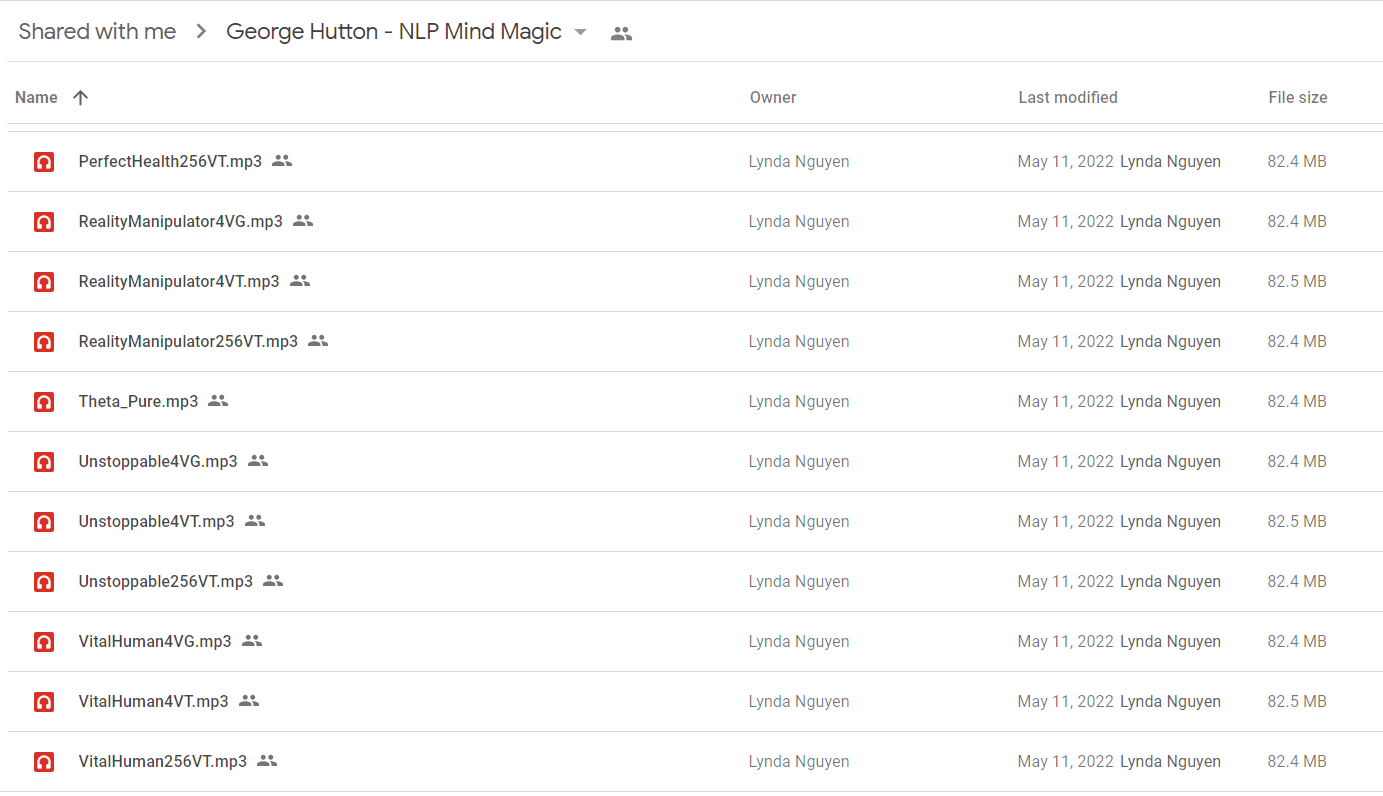
Task: Click audio icon of PerfectHealth256VT.mp3
Action: point(44,161)
